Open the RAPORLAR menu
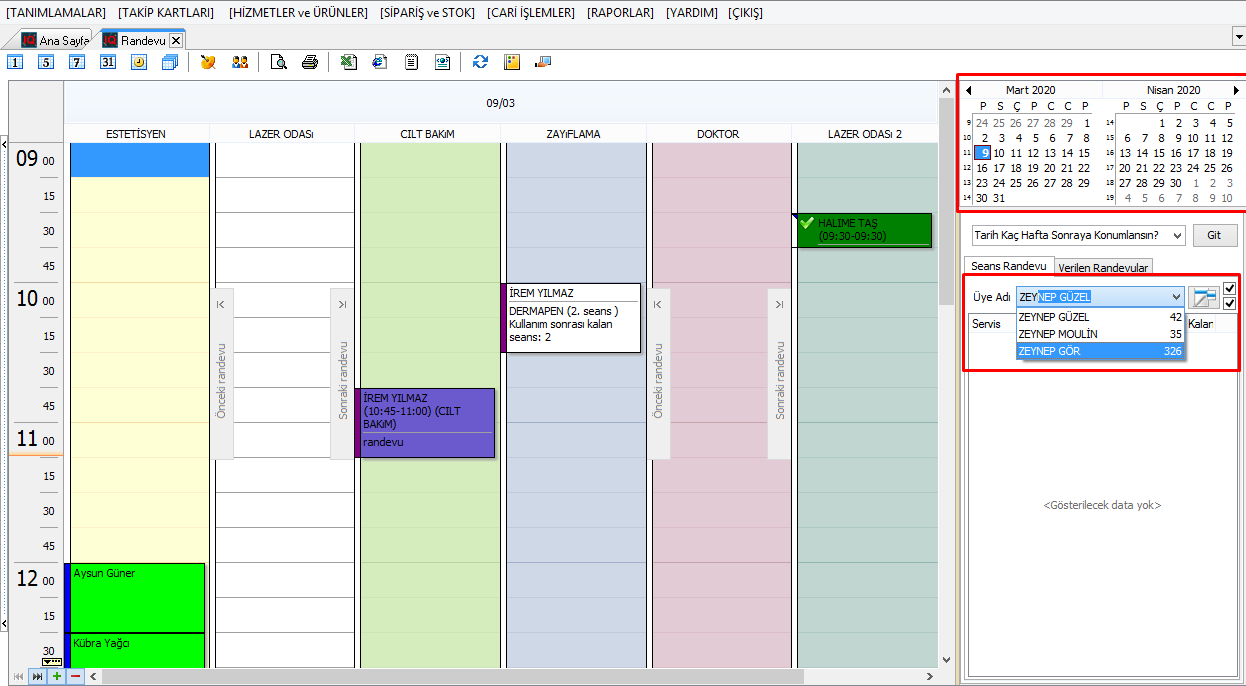1246x686 pixels. click(620, 13)
